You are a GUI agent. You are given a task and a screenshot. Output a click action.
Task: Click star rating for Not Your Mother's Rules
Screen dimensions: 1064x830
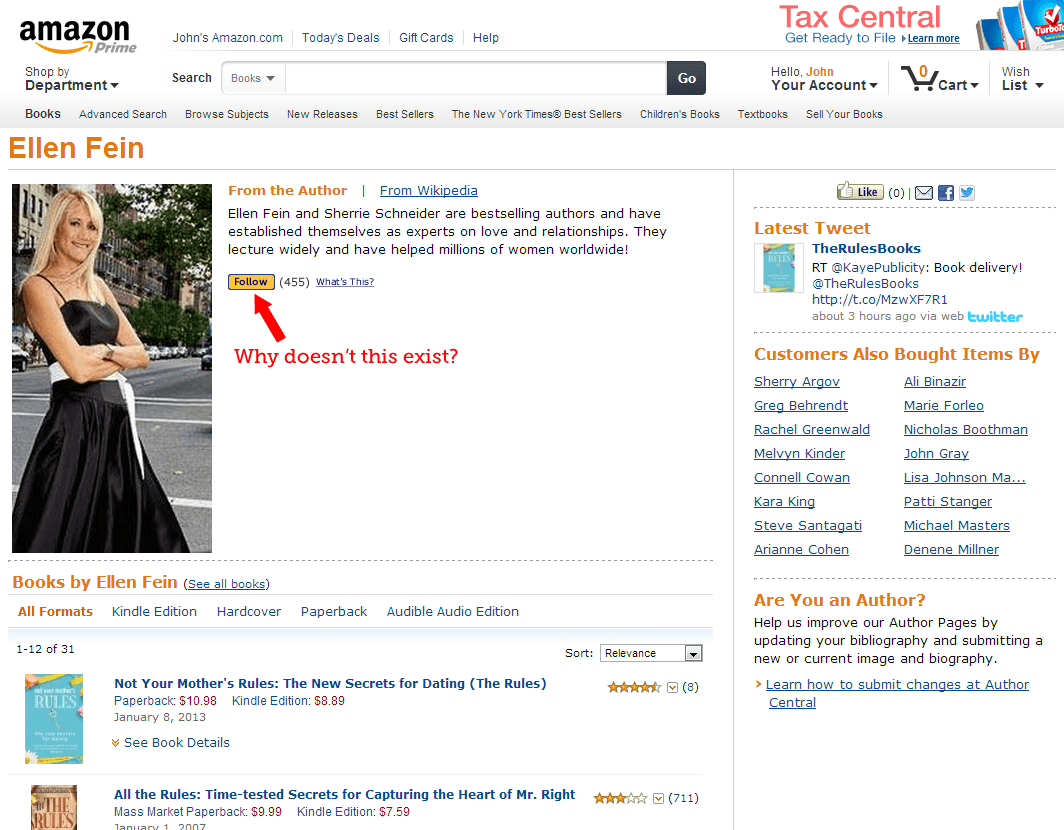[632, 687]
